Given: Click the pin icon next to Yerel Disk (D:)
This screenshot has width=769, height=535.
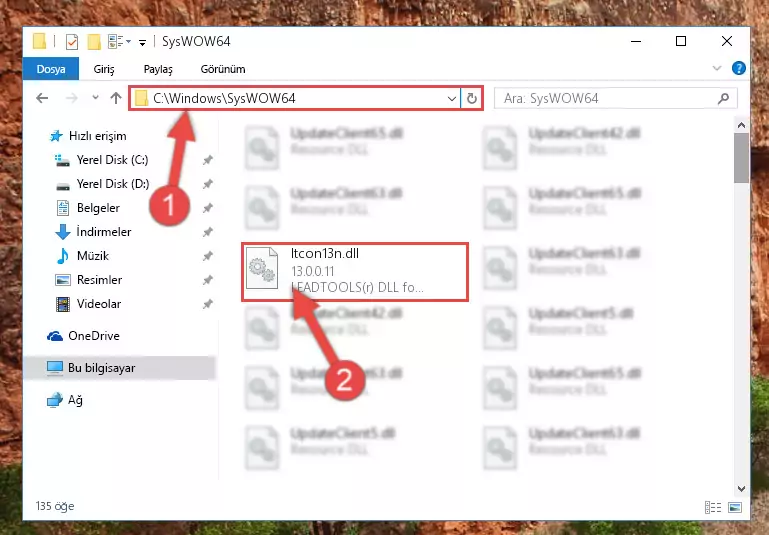Looking at the screenshot, I should (x=208, y=184).
